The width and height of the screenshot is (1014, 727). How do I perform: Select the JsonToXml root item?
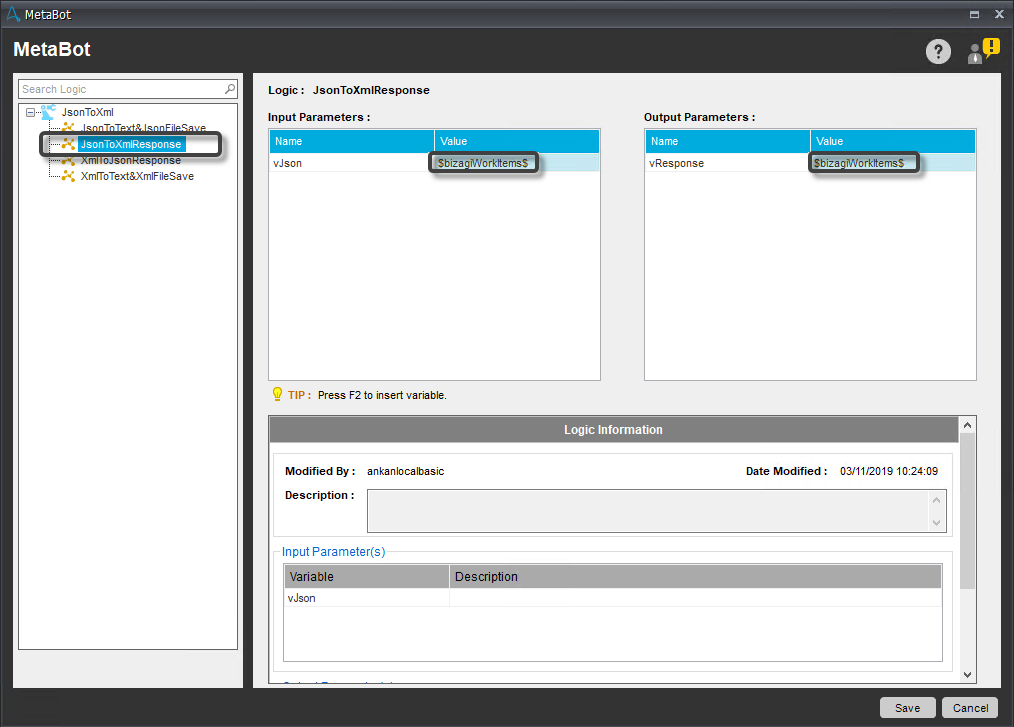point(87,112)
